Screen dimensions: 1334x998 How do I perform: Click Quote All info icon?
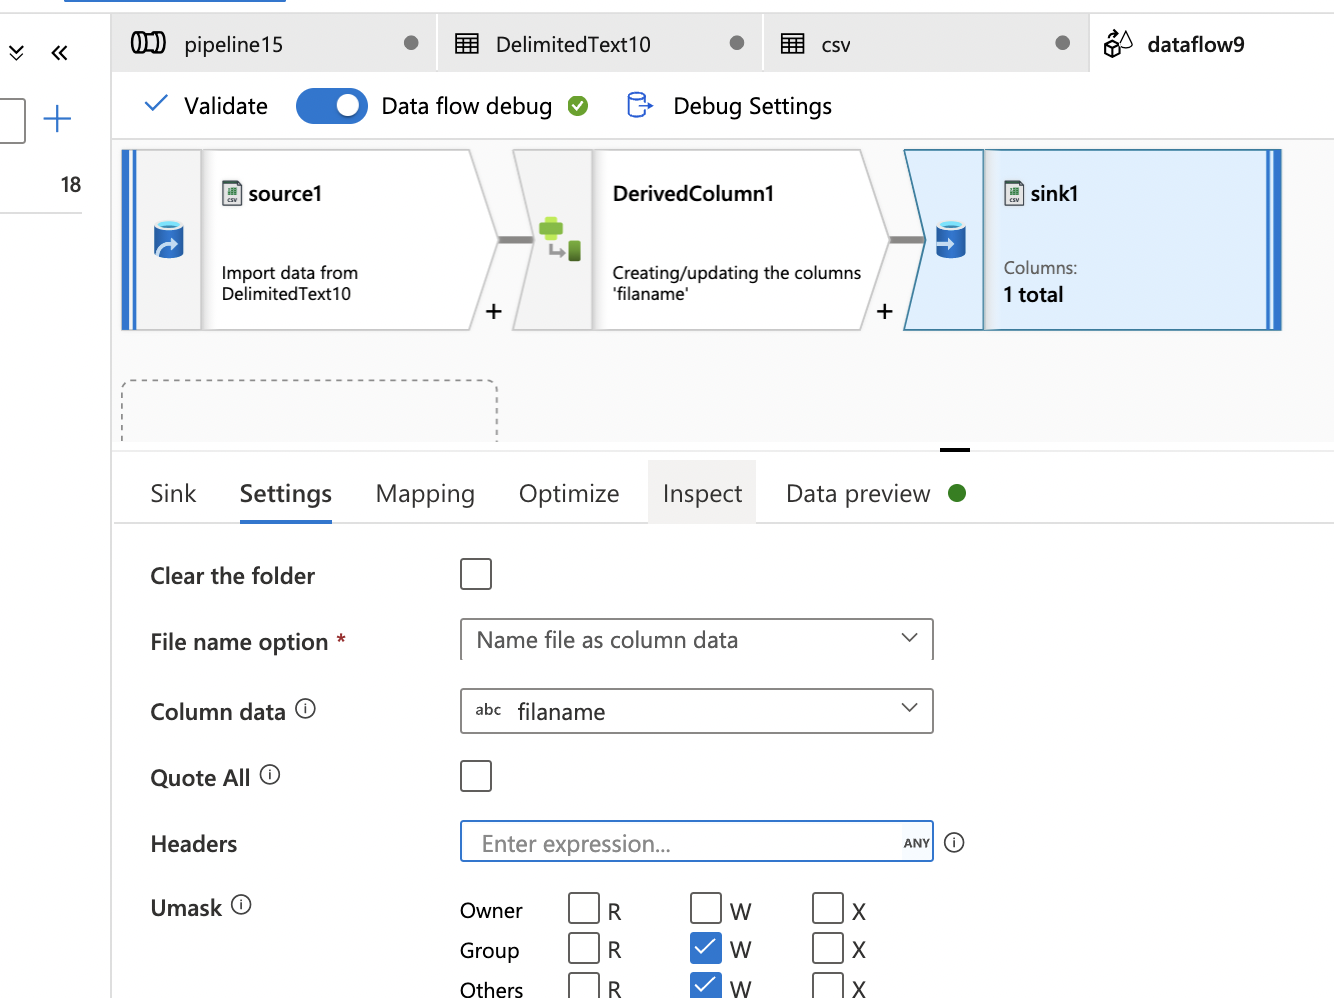tap(270, 775)
